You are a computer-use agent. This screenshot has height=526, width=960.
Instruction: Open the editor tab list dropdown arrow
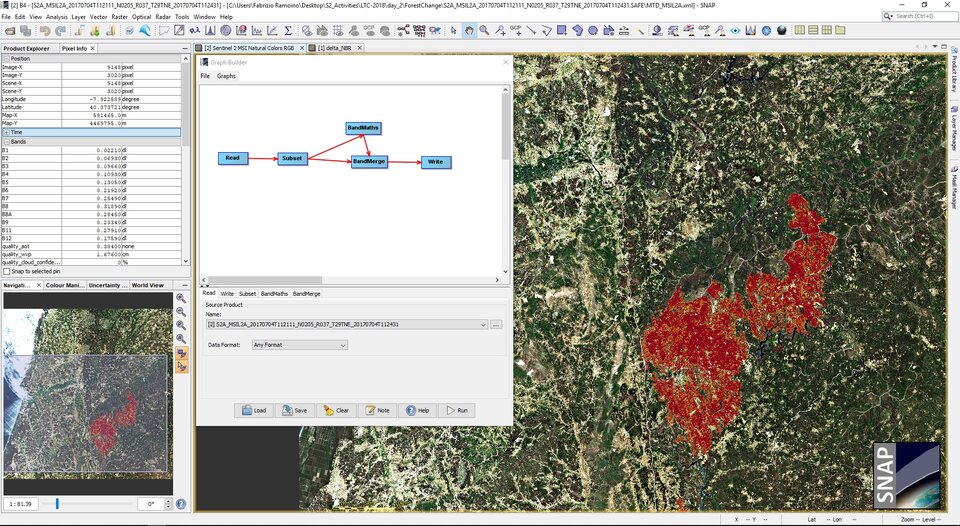tap(936, 46)
